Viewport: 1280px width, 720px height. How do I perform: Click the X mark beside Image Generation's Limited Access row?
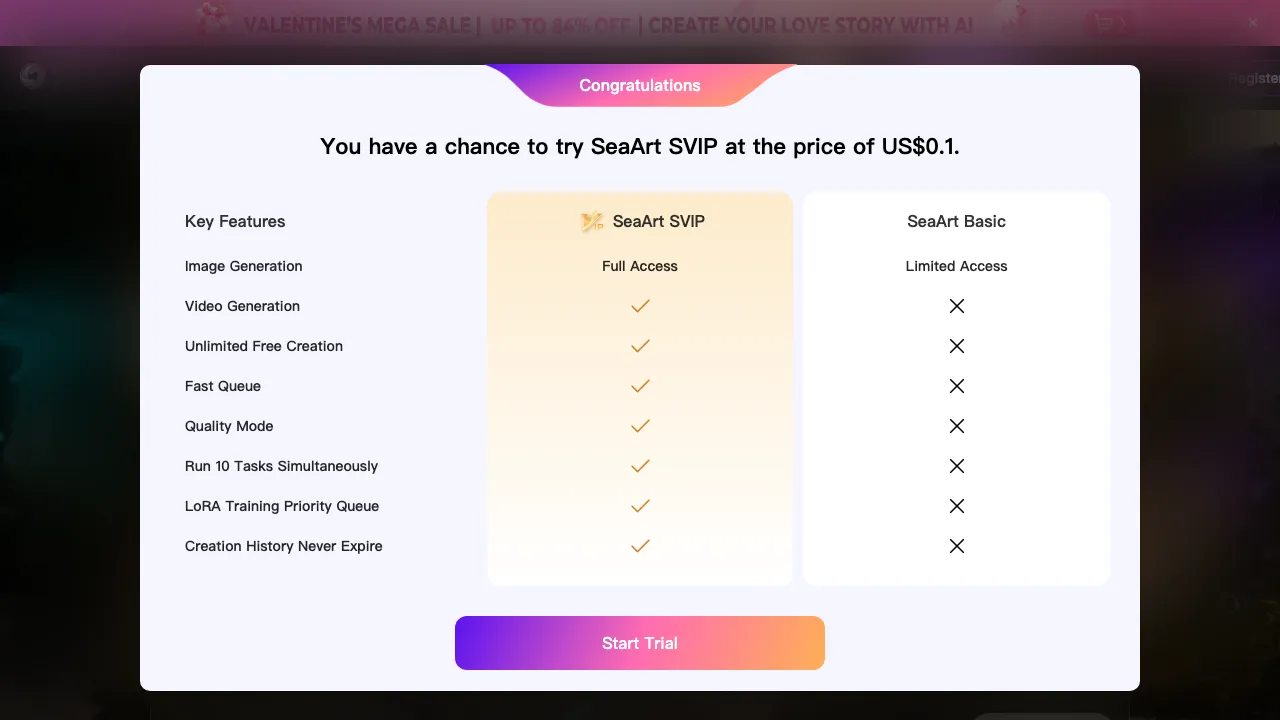pos(956,266)
